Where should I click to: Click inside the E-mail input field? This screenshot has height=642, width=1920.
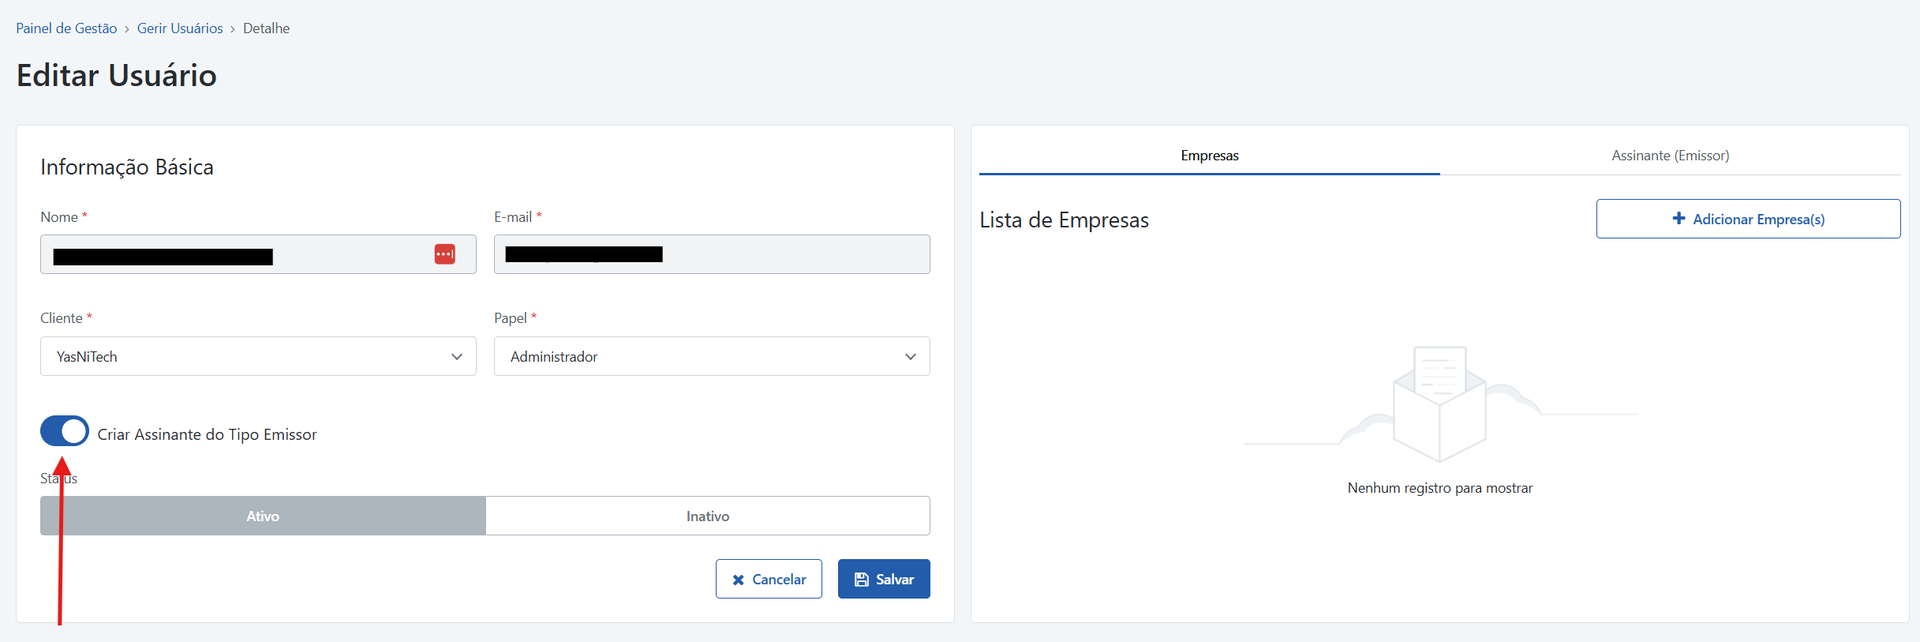point(790,254)
